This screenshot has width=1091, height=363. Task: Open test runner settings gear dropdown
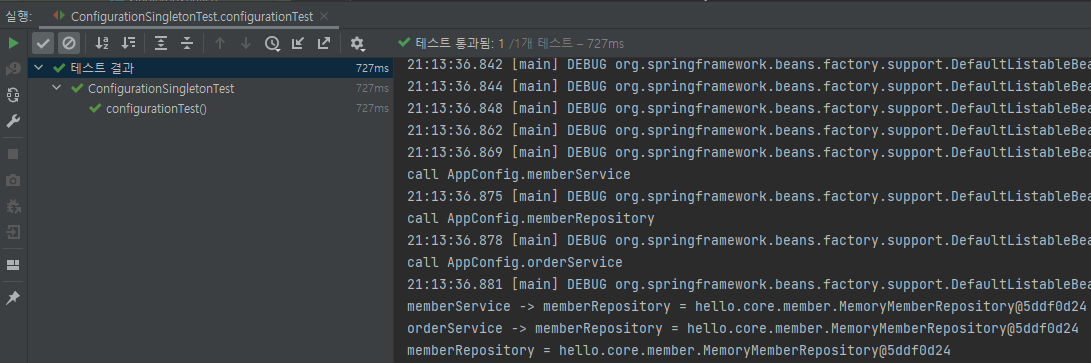click(358, 43)
